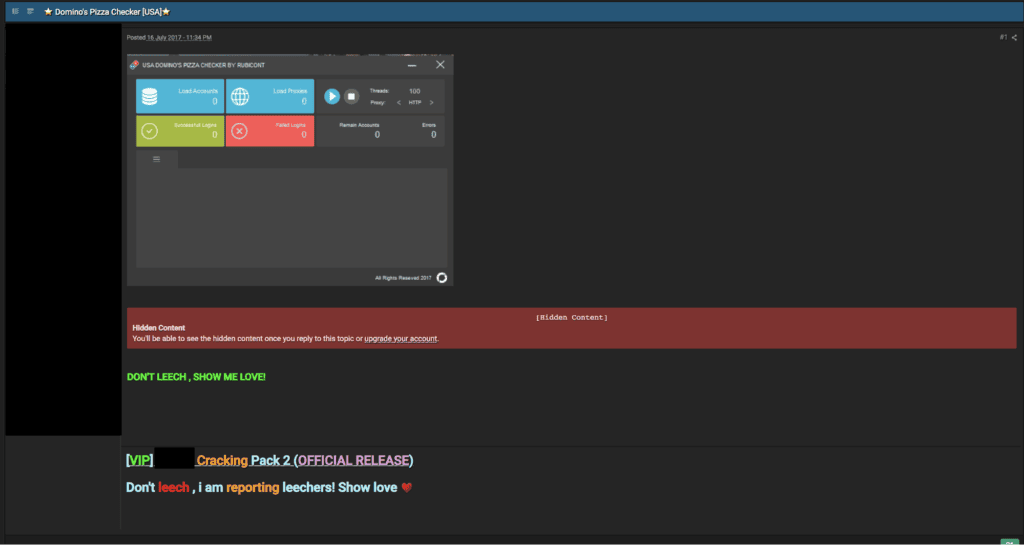1024x545 pixels.
Task: Click the 'upgrade your account' link
Action: pyautogui.click(x=401, y=338)
